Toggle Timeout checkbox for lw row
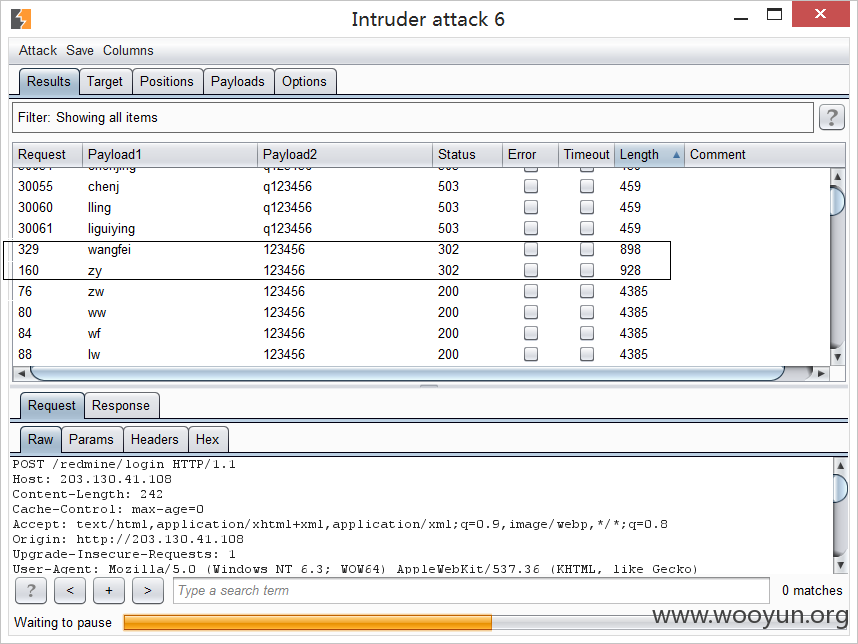This screenshot has width=858, height=644. [x=587, y=355]
